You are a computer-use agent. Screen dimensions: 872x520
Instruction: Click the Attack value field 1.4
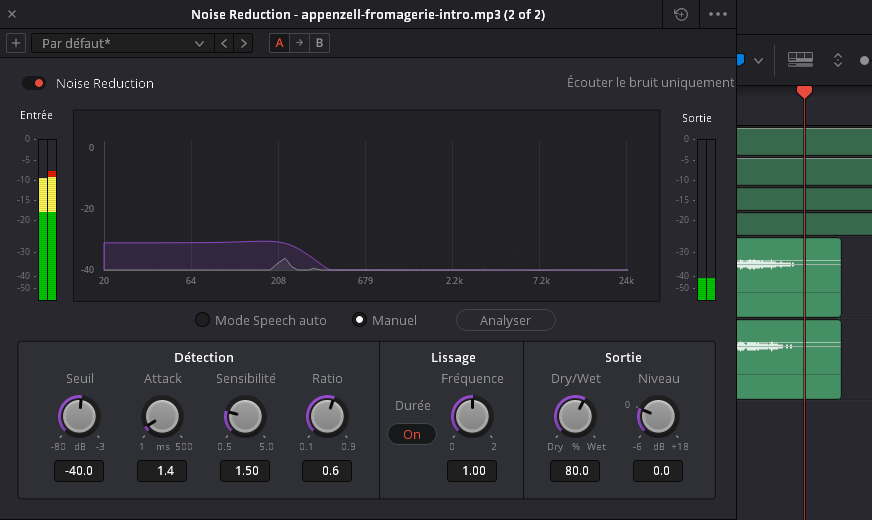(162, 471)
